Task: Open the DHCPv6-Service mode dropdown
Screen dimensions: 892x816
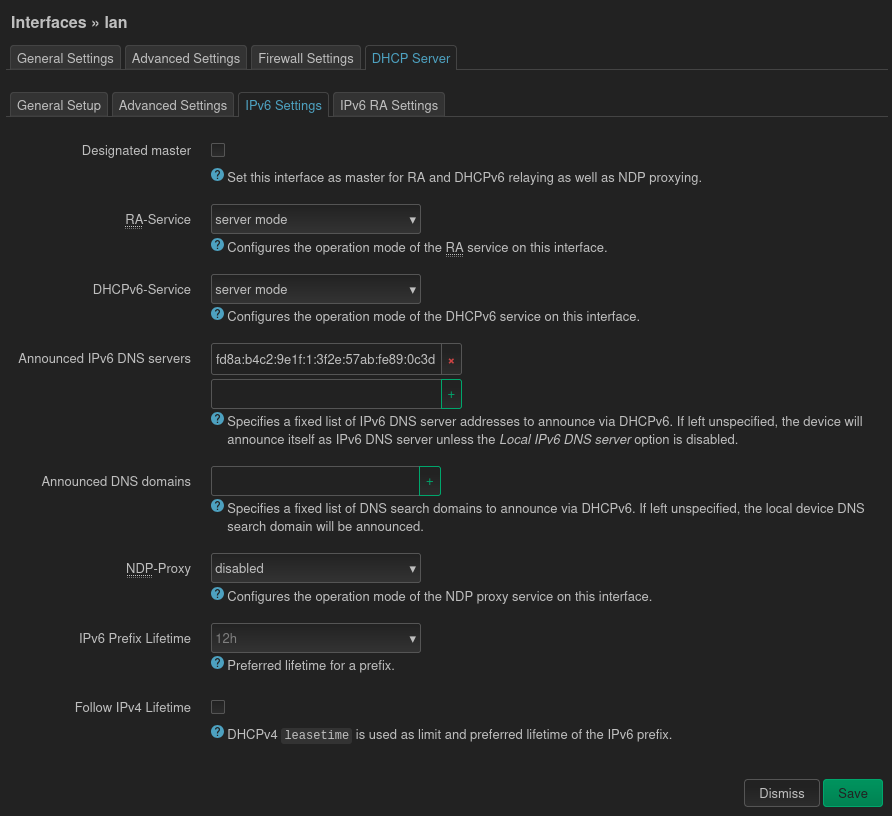Action: point(315,289)
